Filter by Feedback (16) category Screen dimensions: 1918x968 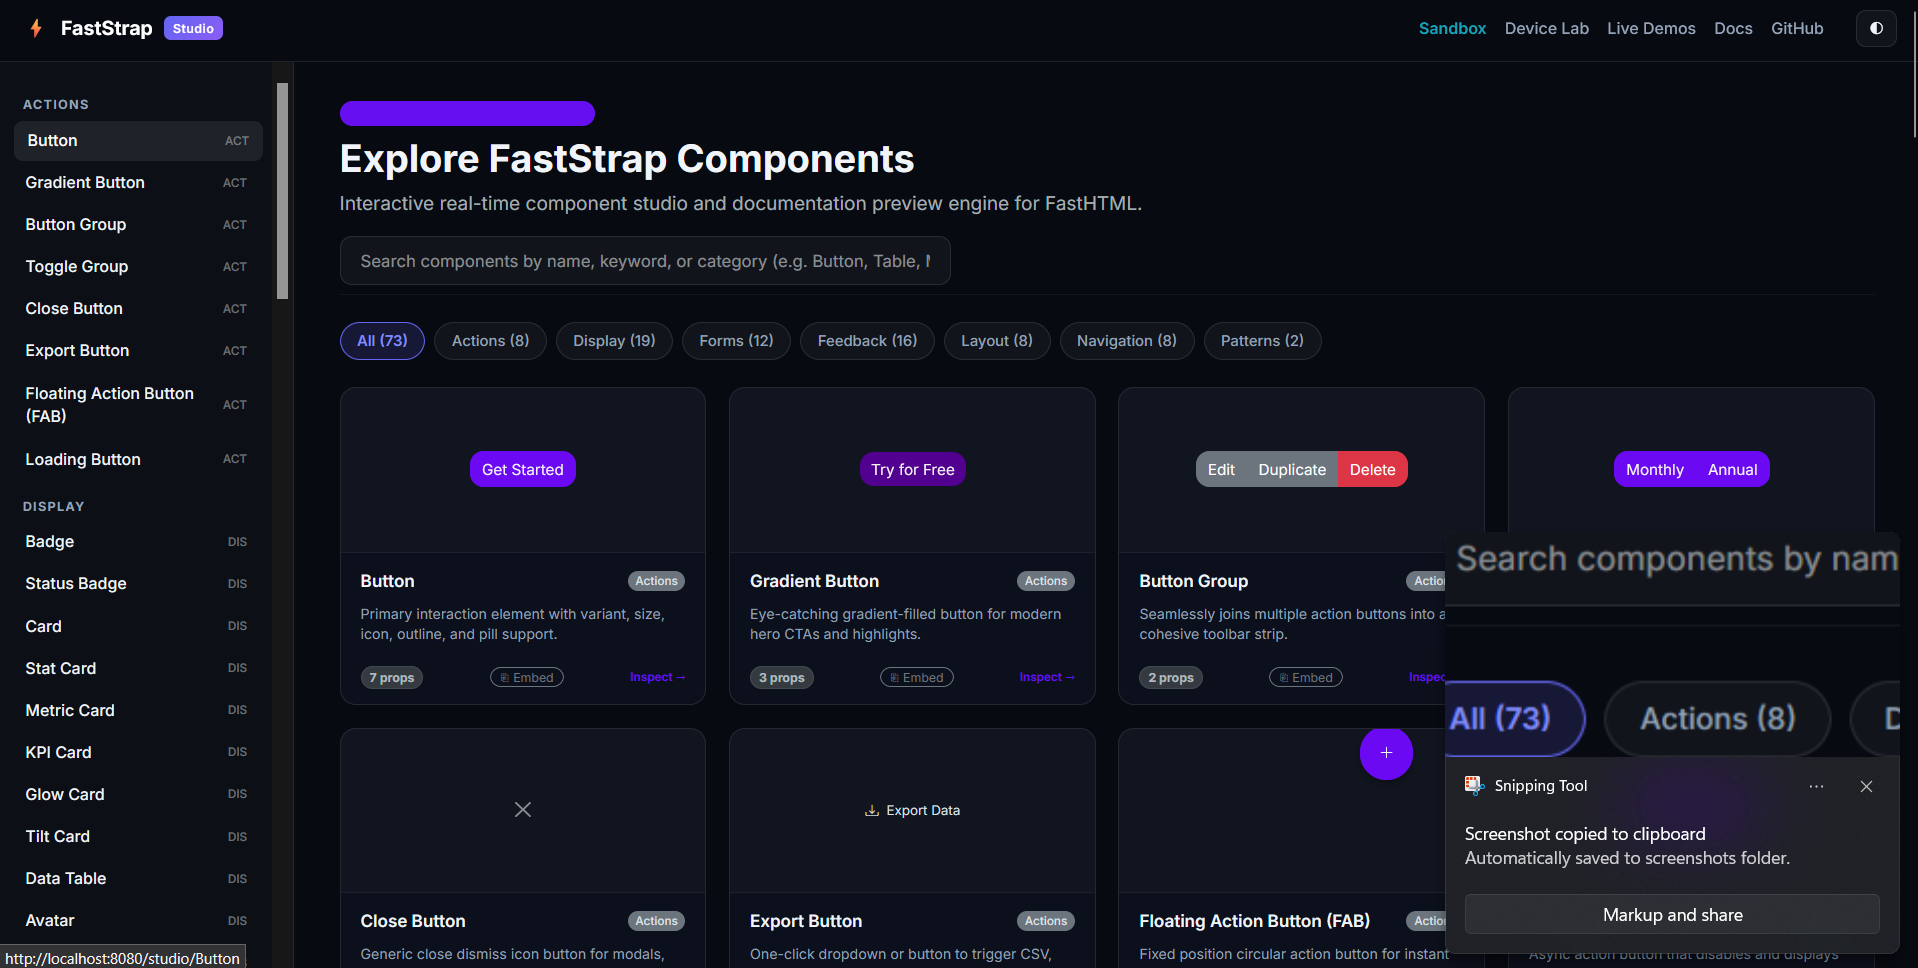867,341
